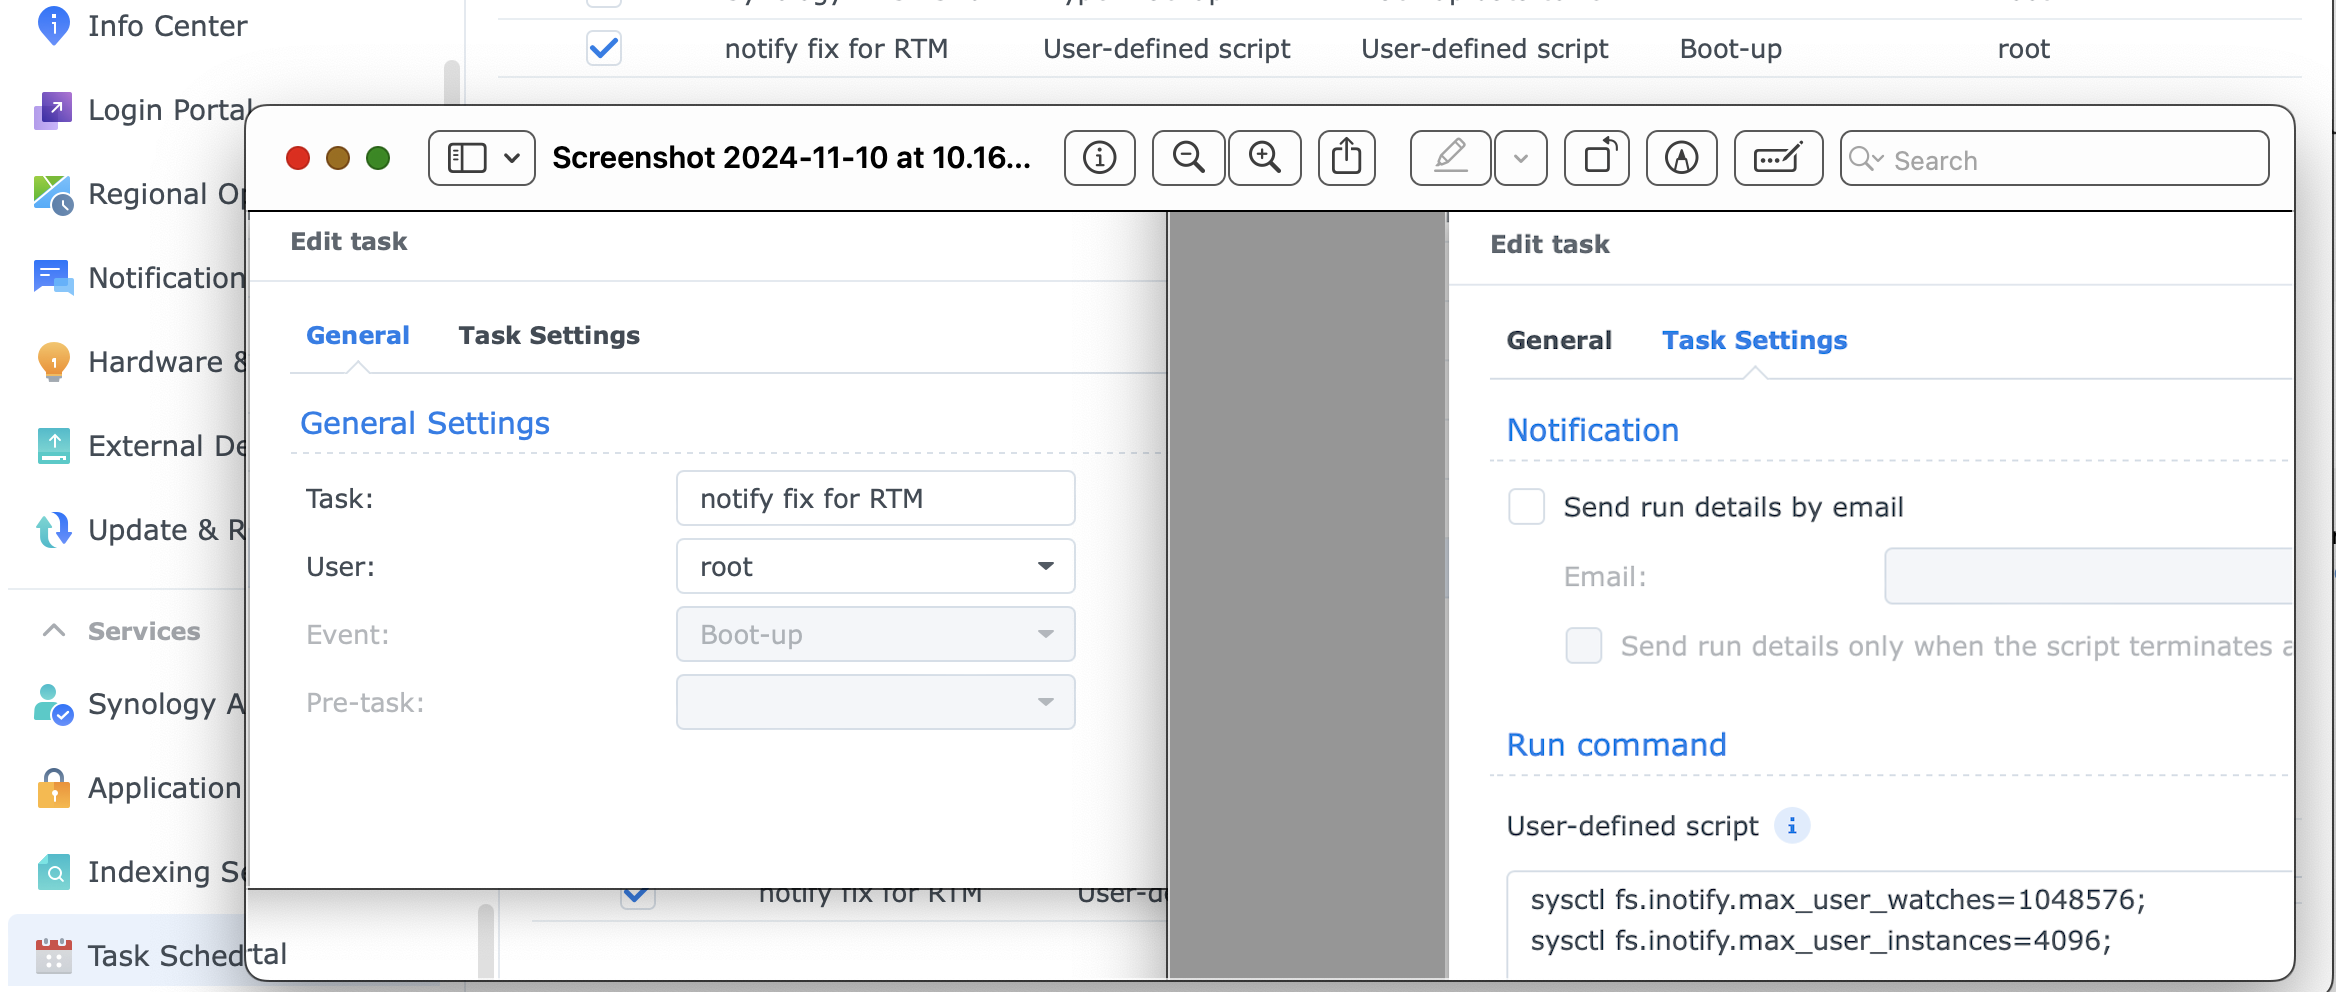This screenshot has height=992, width=2336.
Task: Expand the sidebar view options chevron
Action: coord(513,158)
